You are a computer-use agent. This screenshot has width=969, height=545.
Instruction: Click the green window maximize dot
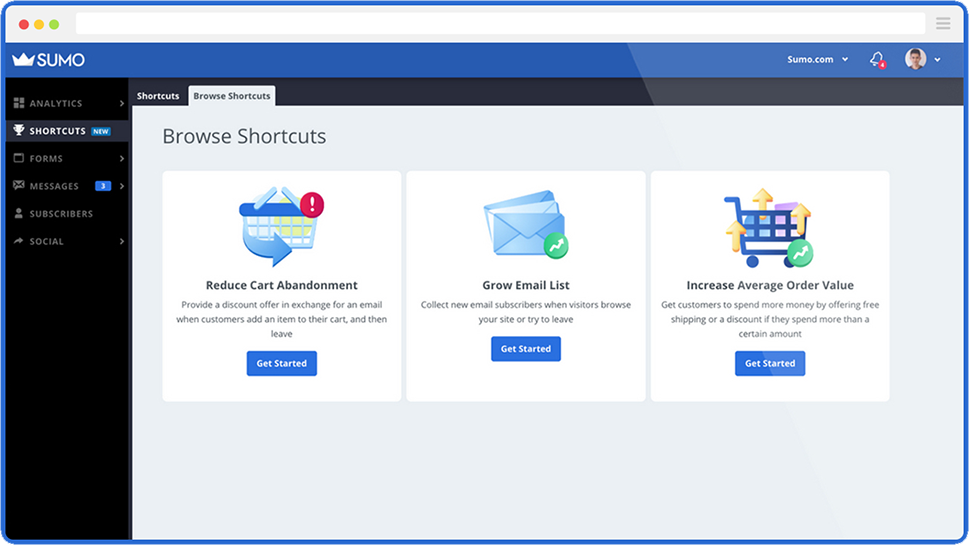(54, 24)
